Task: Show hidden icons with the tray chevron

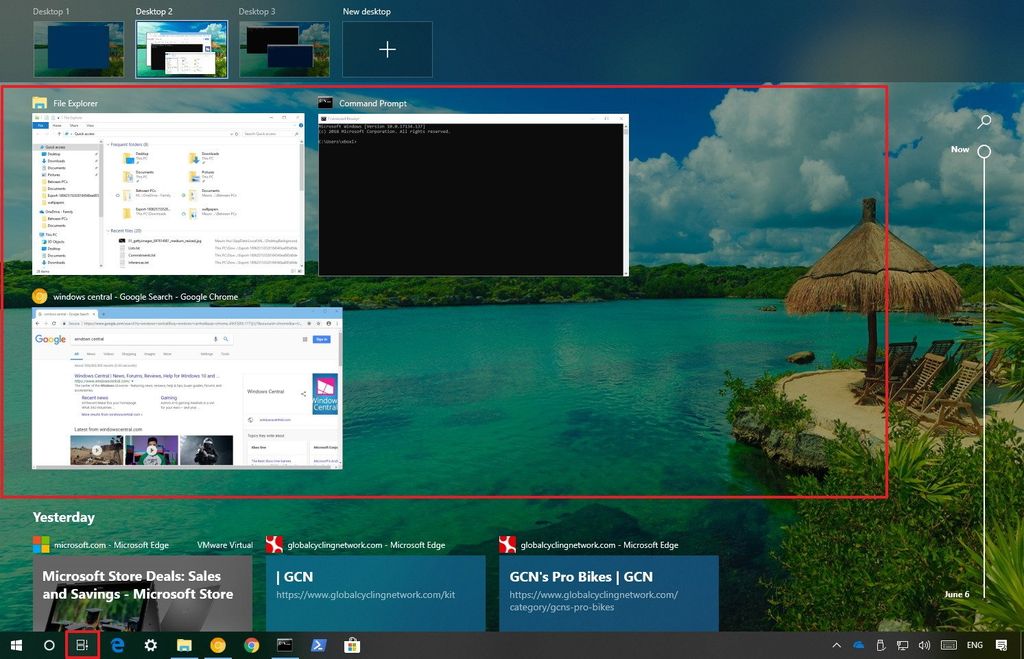Action: click(x=837, y=645)
